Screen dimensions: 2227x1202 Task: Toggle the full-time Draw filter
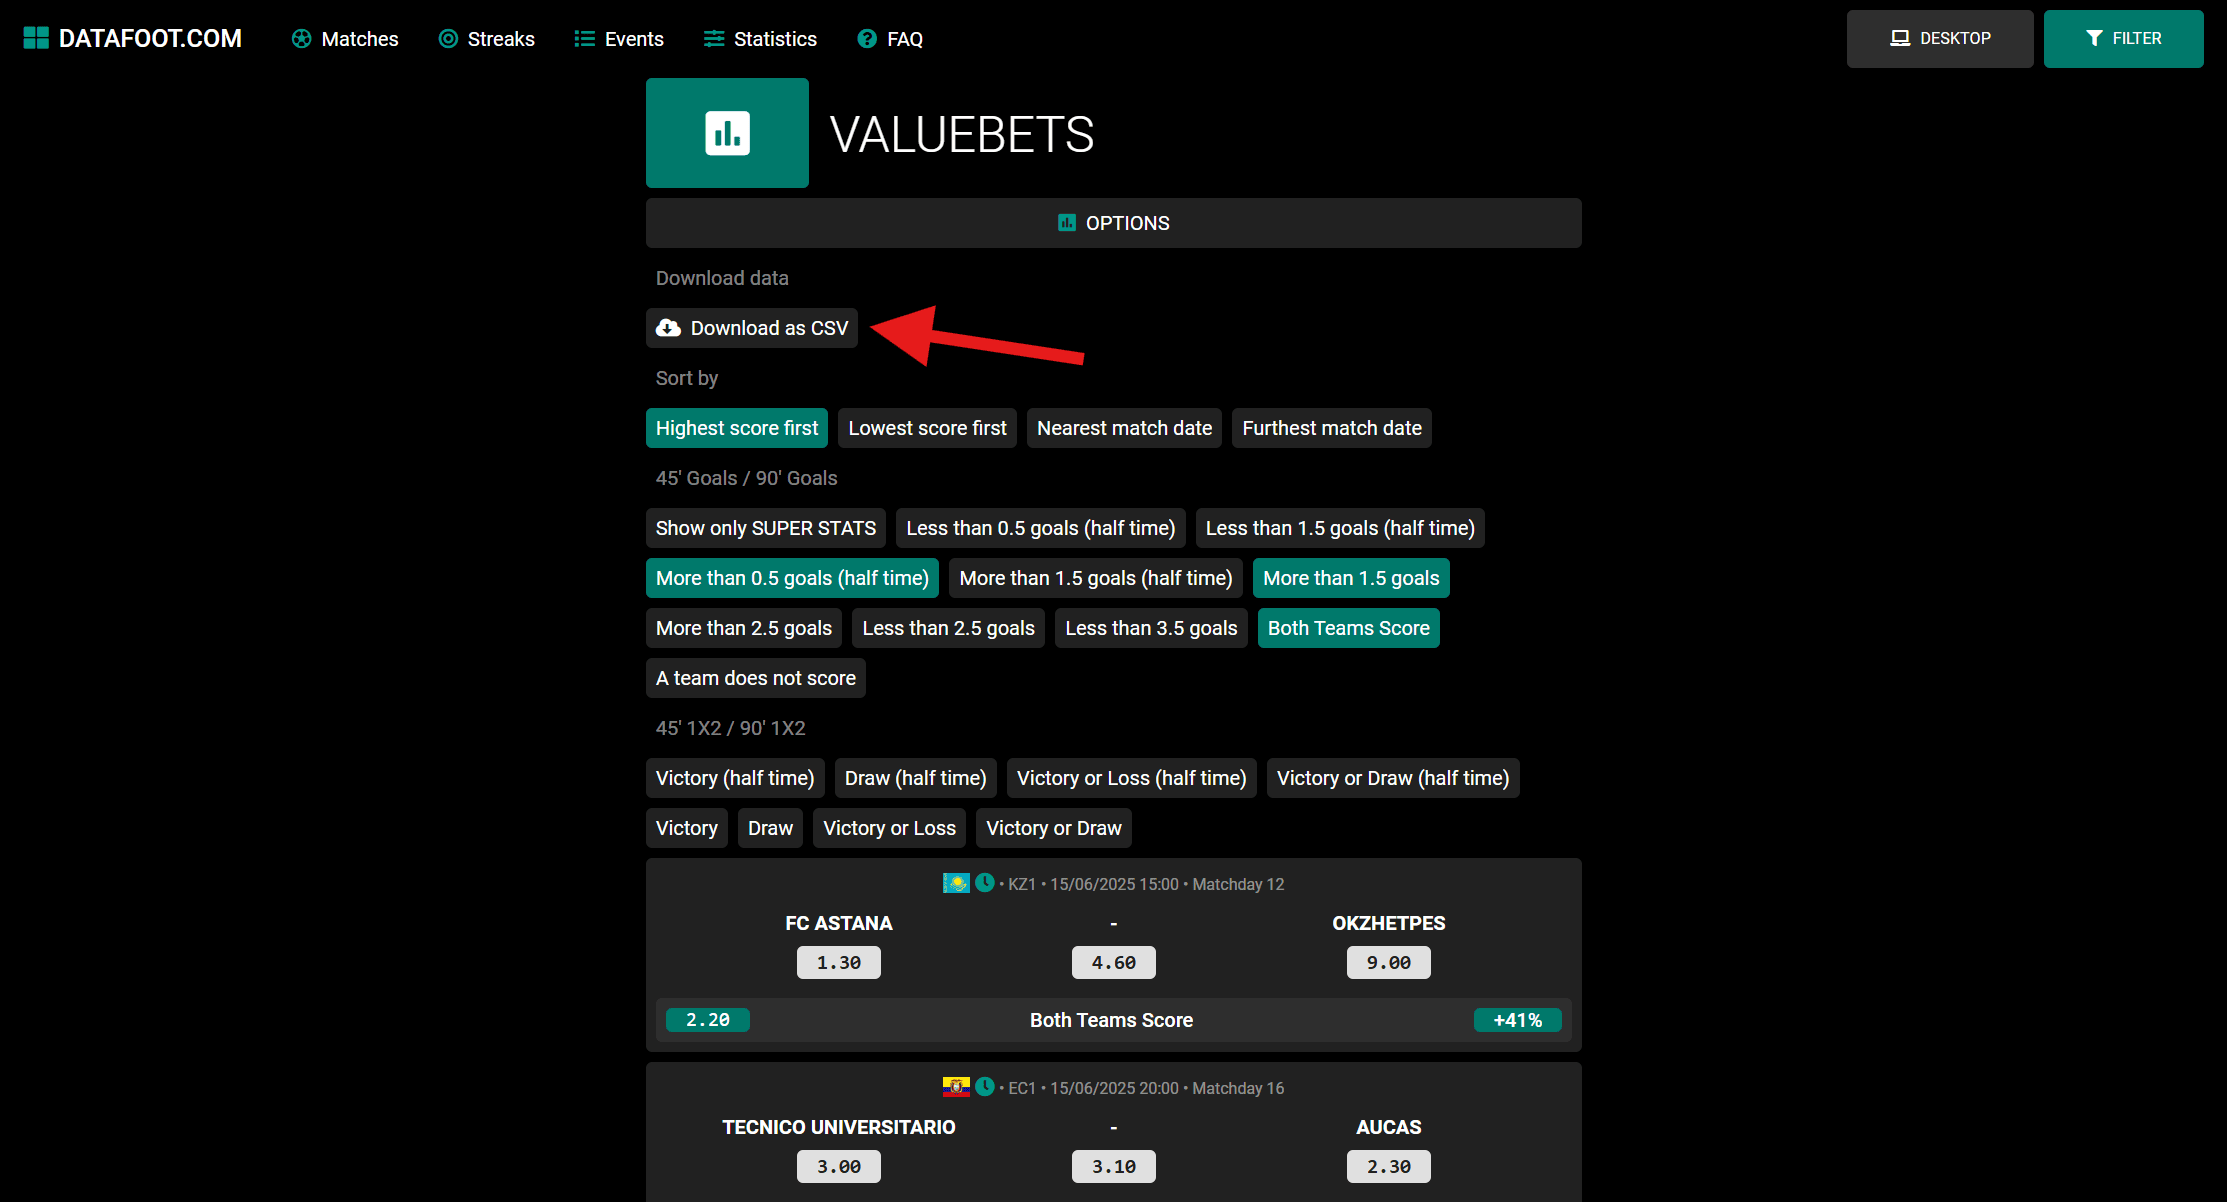point(771,828)
